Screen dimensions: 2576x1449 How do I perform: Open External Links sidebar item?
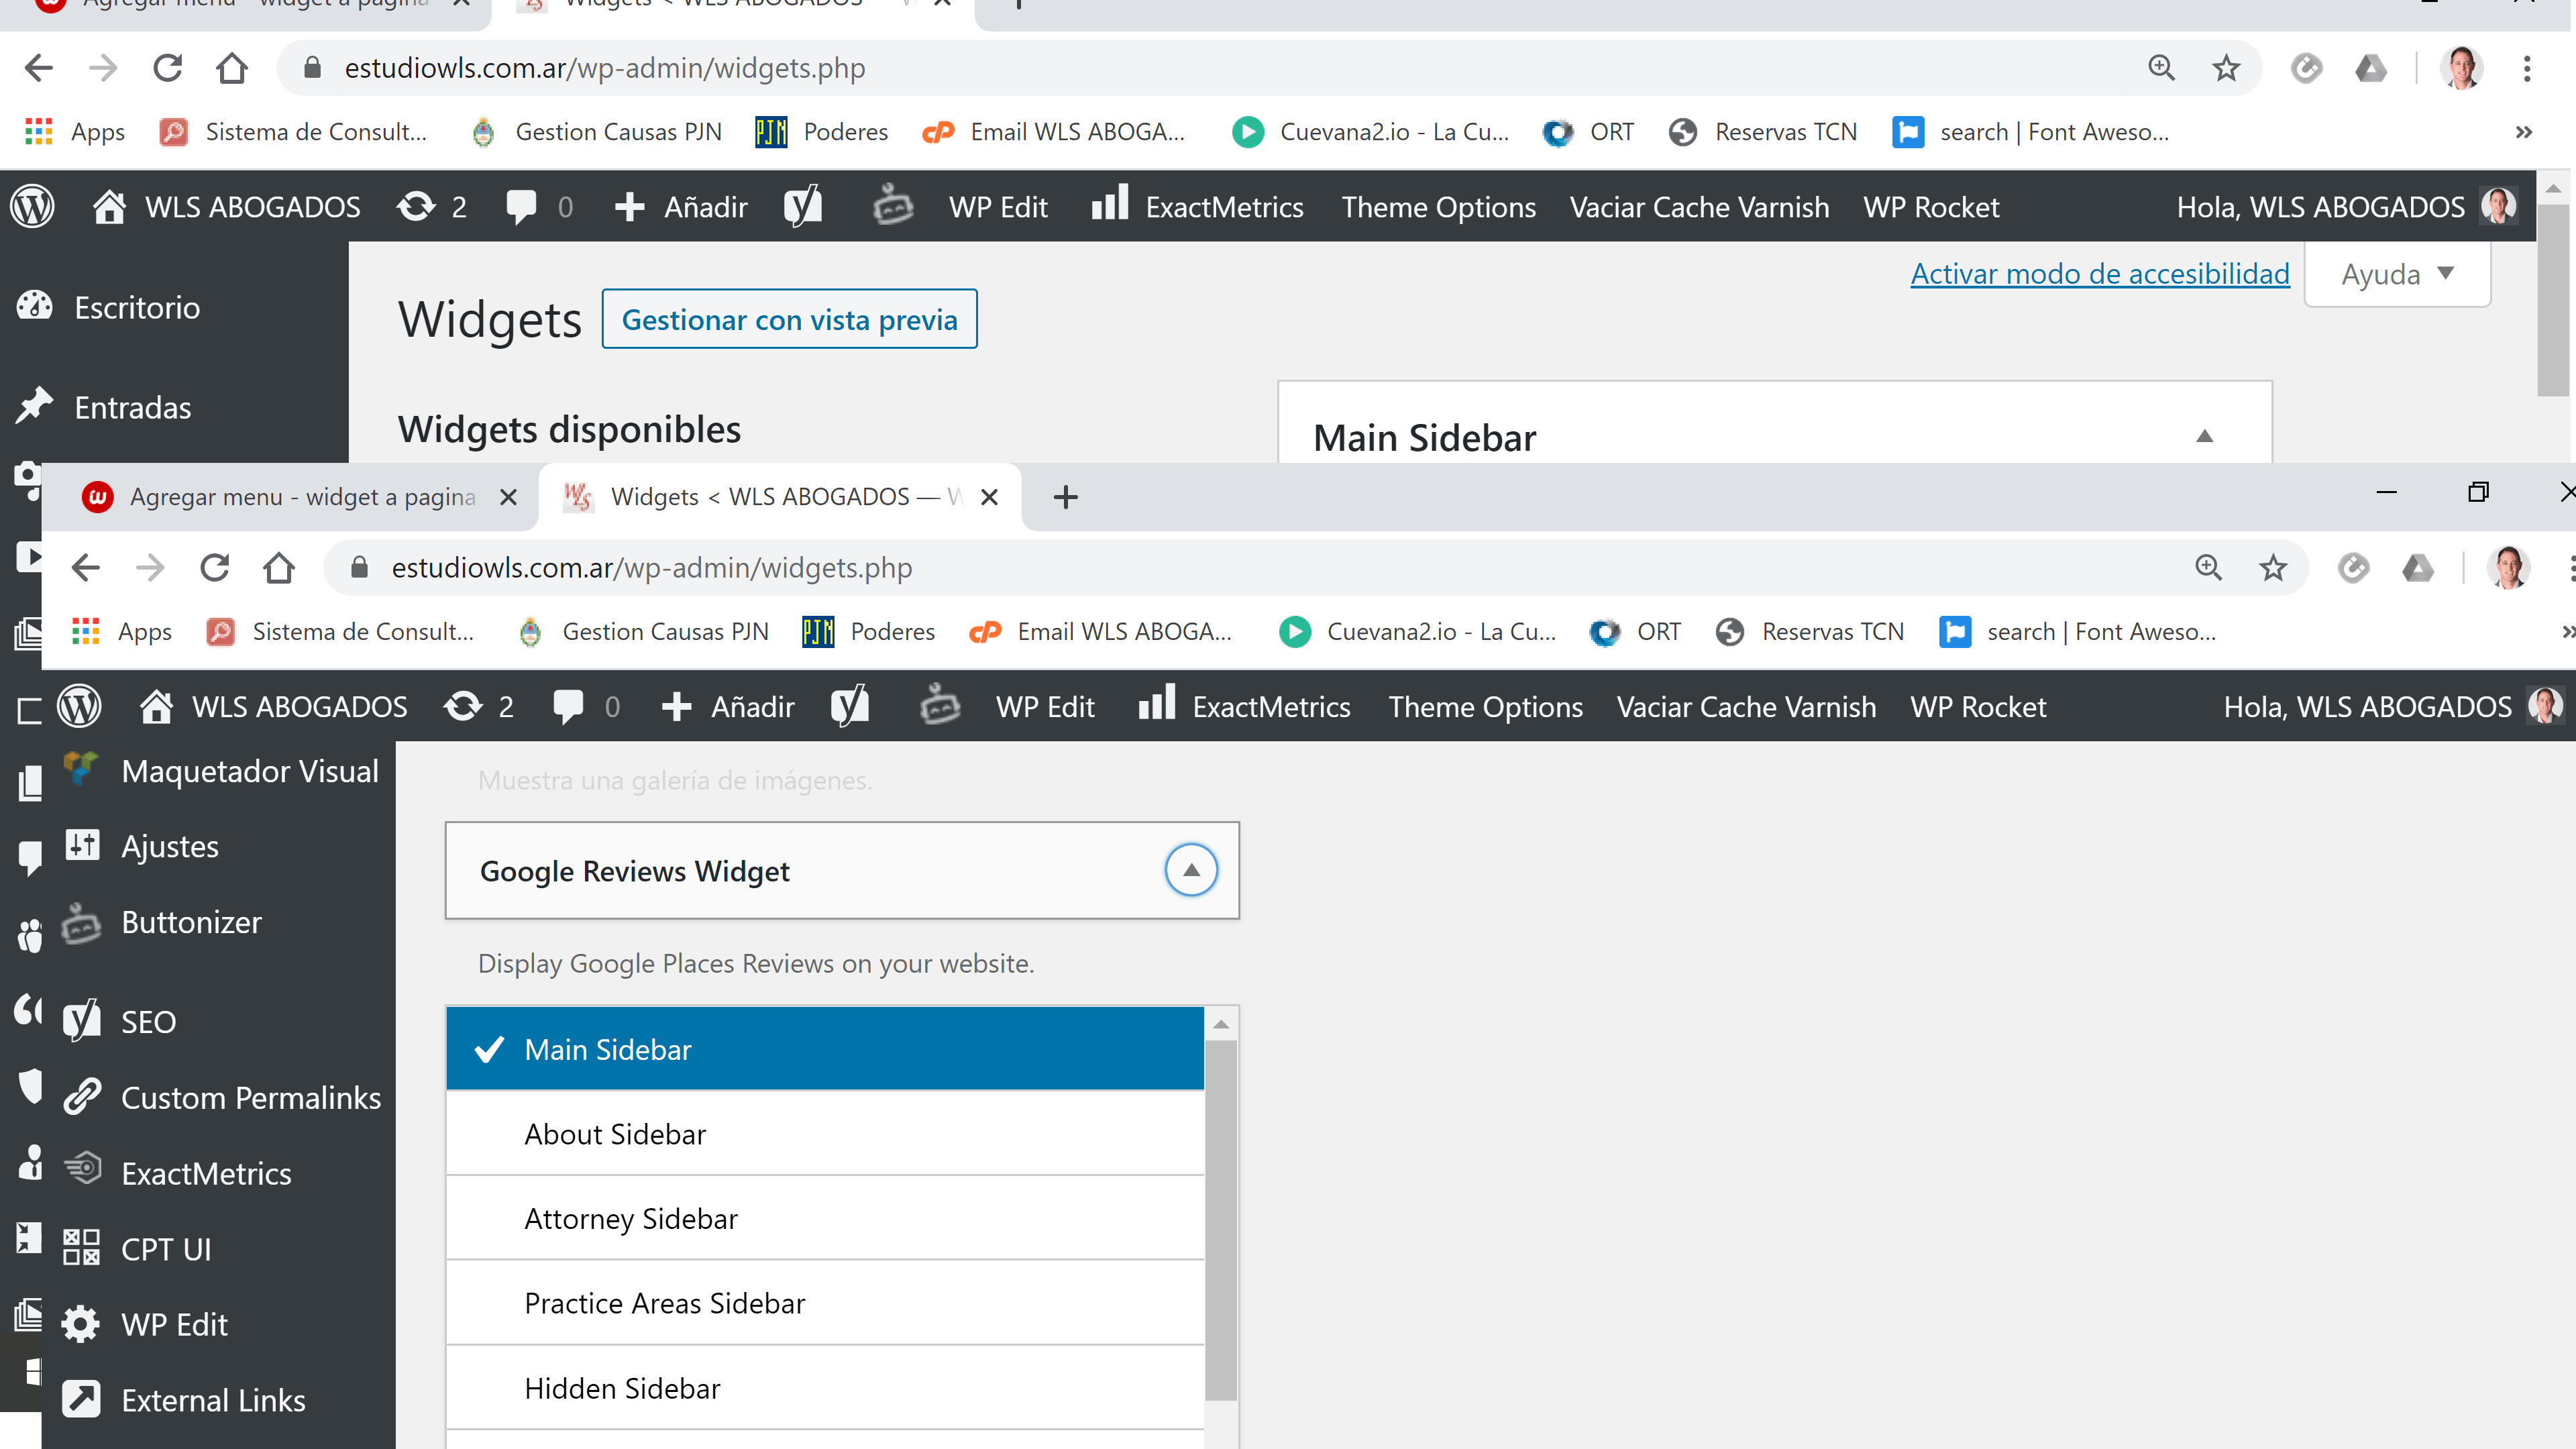[x=183, y=1400]
